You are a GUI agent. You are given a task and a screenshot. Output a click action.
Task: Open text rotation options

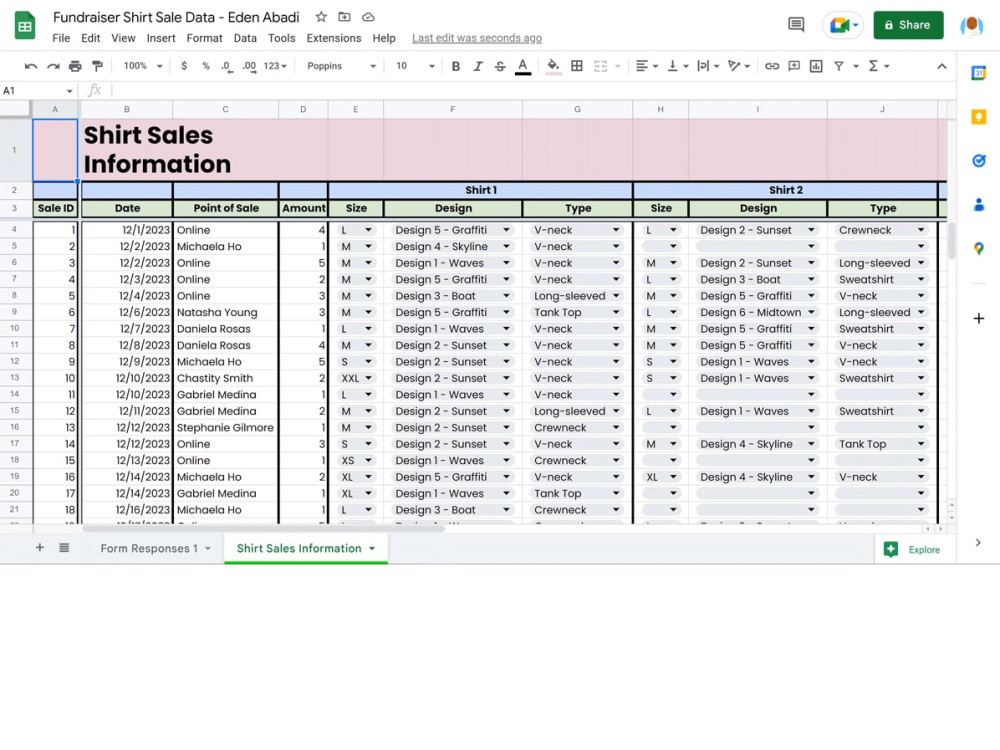738,66
